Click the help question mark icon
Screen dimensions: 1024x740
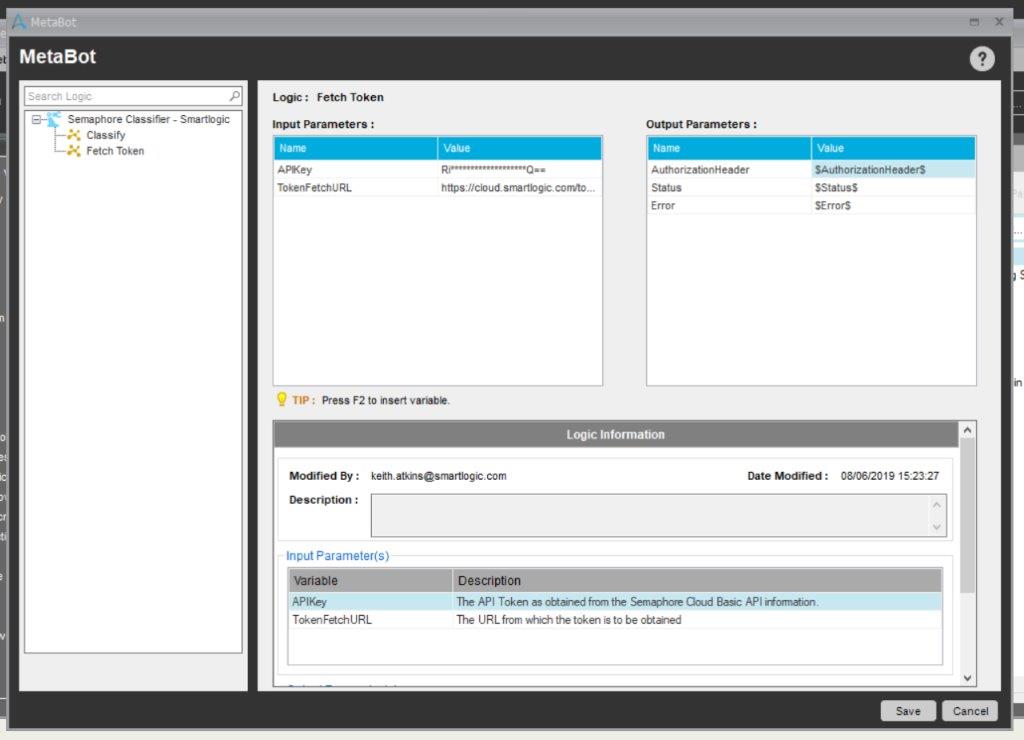tap(982, 59)
